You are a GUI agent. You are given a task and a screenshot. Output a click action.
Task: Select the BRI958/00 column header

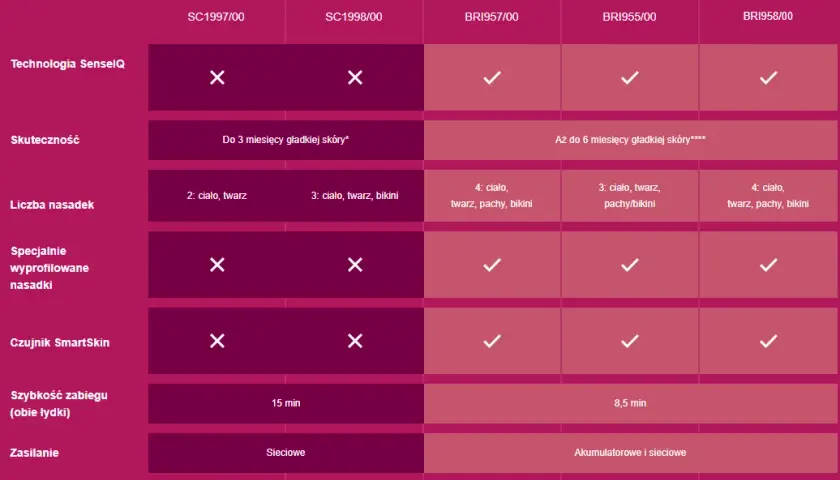768,16
